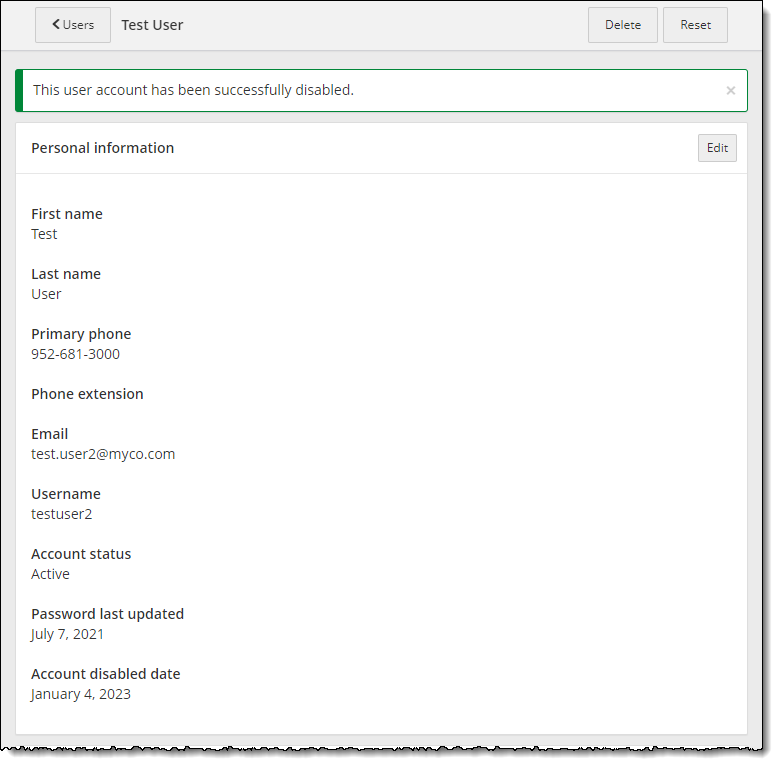Click the Account disabled date label
Image resolution: width=778 pixels, height=766 pixels.
(106, 674)
